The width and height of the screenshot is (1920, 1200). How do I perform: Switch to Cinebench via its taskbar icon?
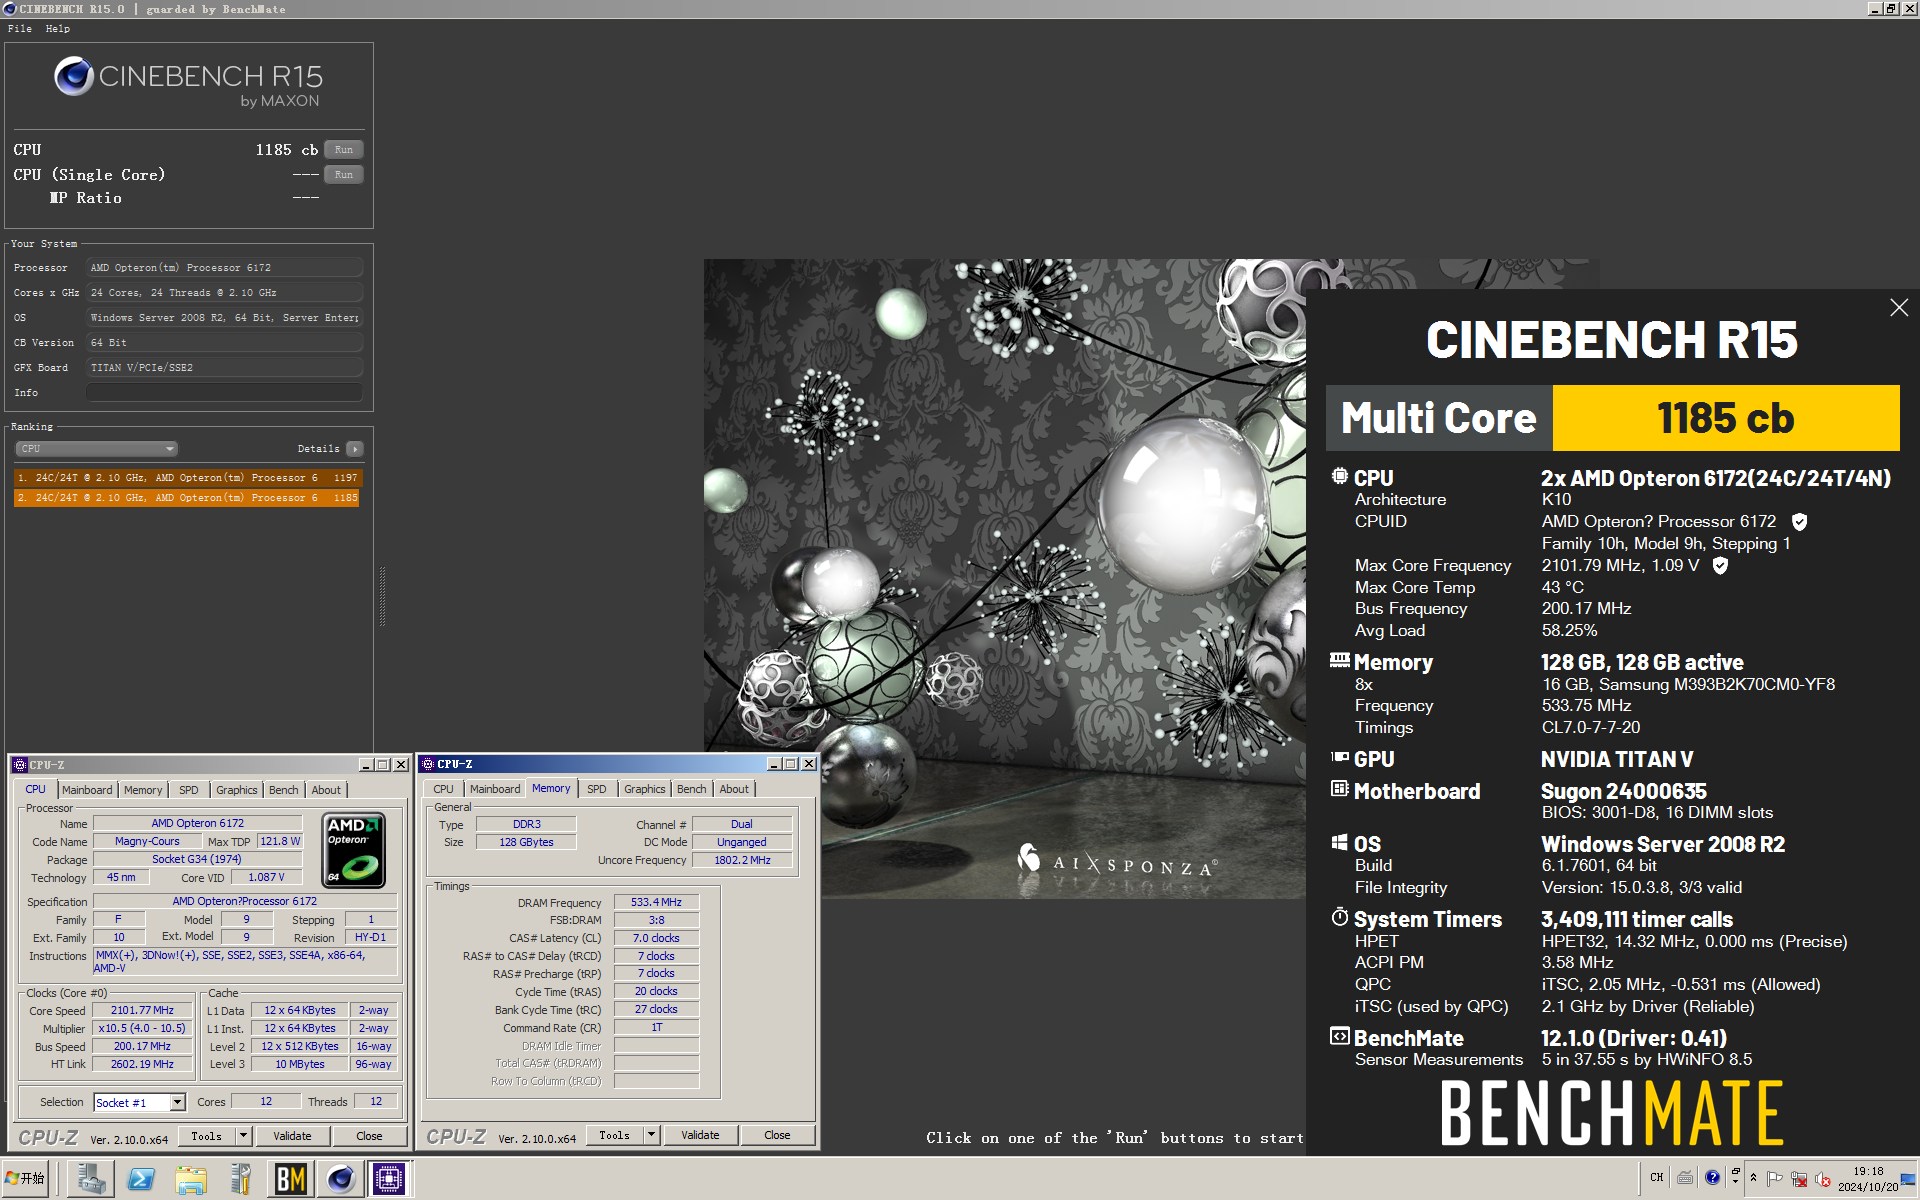click(x=340, y=1179)
